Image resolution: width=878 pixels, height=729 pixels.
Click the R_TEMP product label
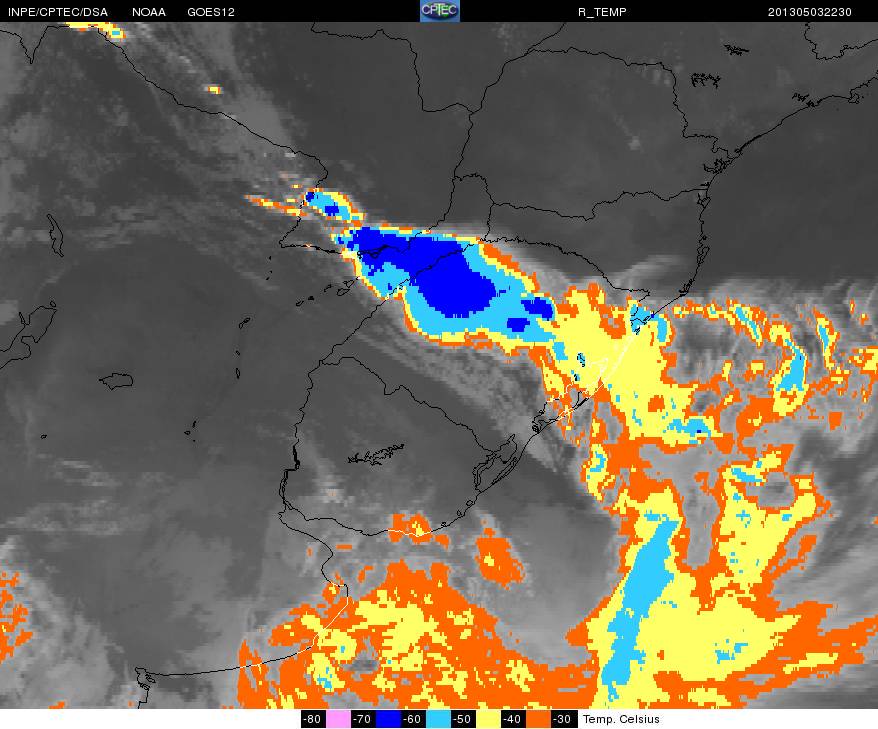click(x=602, y=12)
